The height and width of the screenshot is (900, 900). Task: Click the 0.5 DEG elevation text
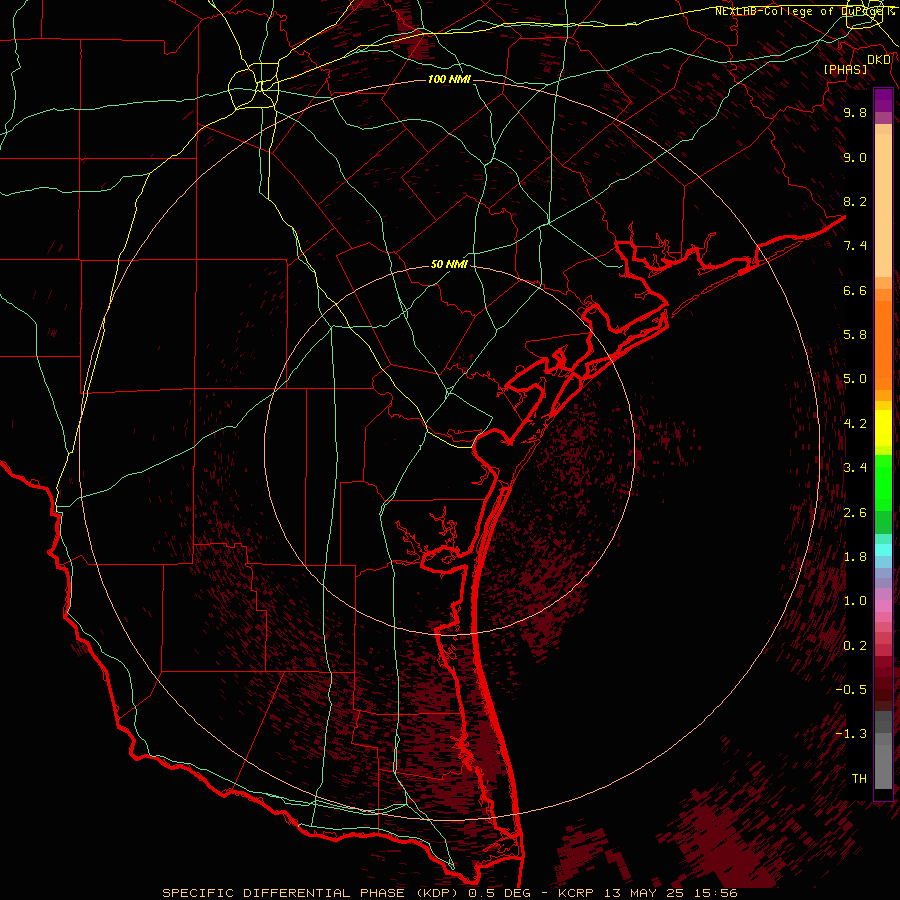(497, 893)
